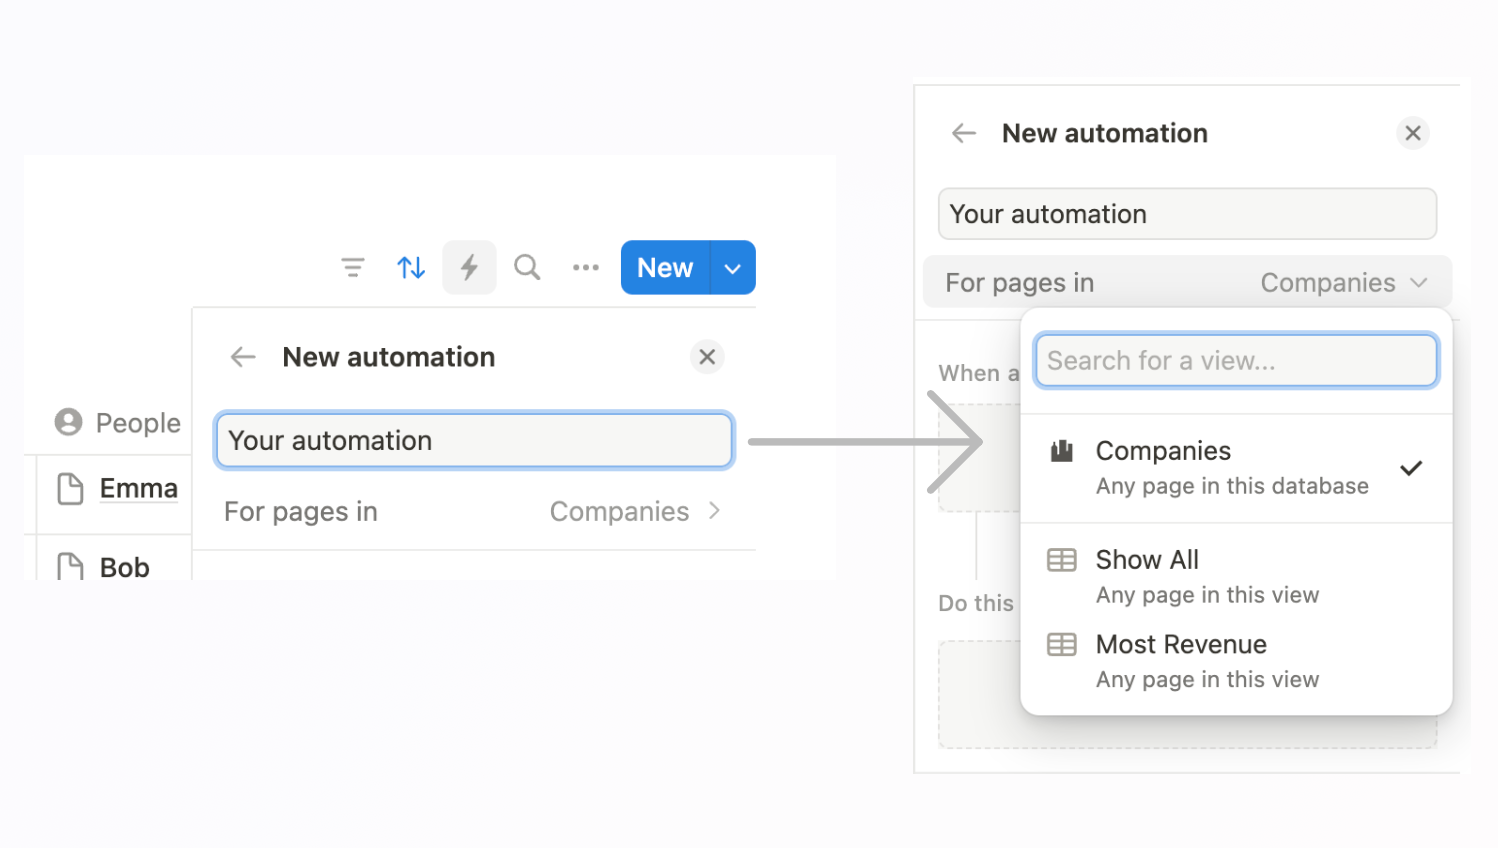Open the filter icon in database toolbar
Viewport: 1498px width, 848px height.
coord(352,267)
